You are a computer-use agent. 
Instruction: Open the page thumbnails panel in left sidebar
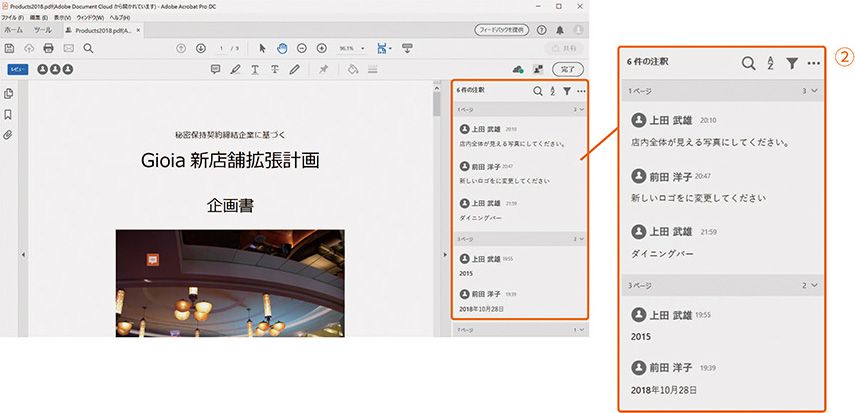coord(8,94)
